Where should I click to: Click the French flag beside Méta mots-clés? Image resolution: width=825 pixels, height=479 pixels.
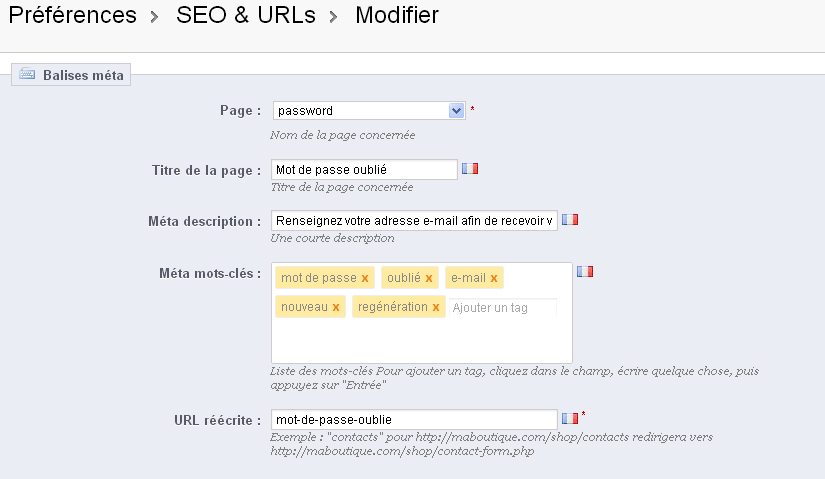click(x=585, y=272)
